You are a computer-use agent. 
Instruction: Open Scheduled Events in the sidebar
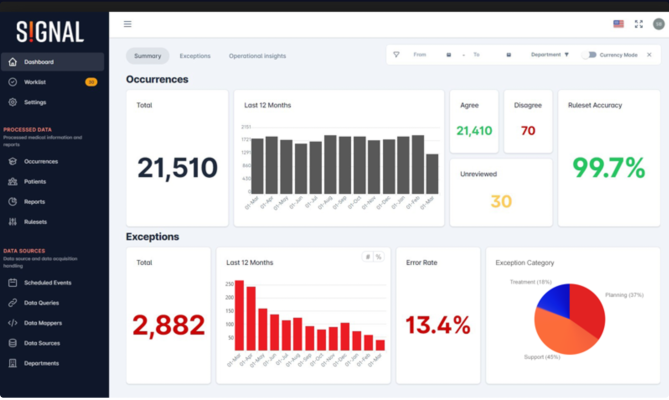tap(47, 283)
